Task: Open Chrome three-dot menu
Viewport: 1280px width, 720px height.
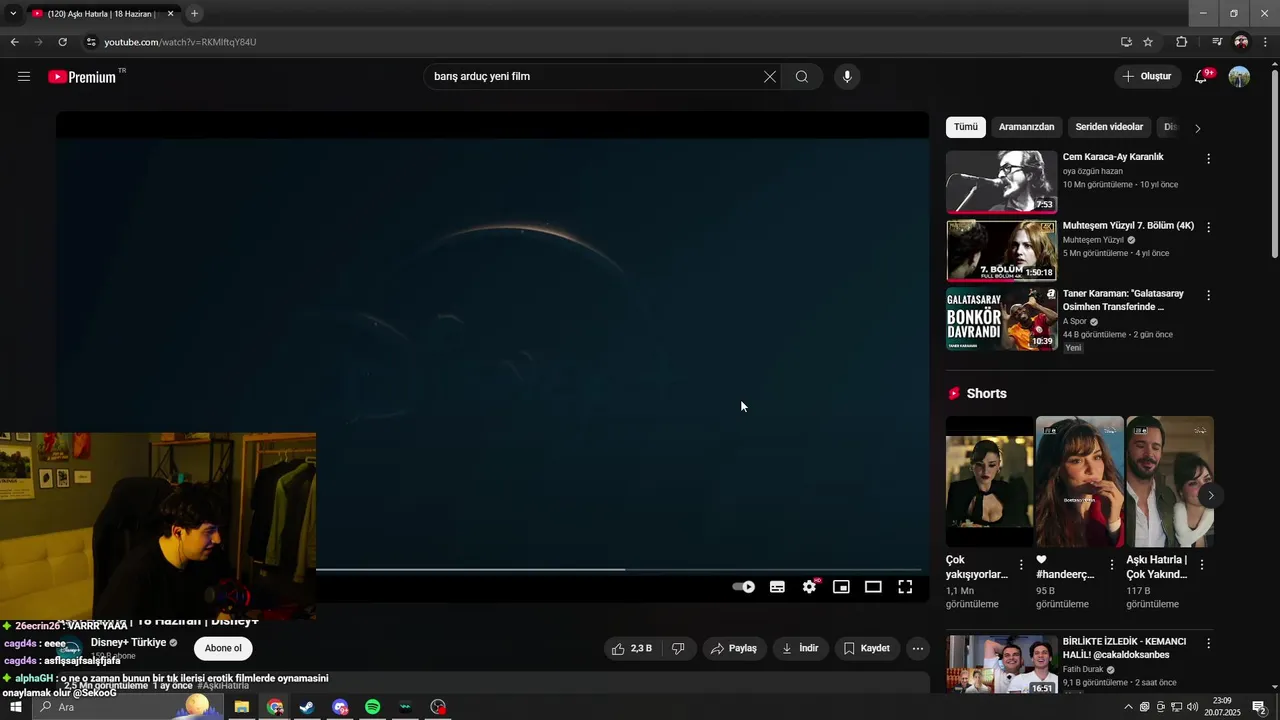Action: click(1266, 42)
